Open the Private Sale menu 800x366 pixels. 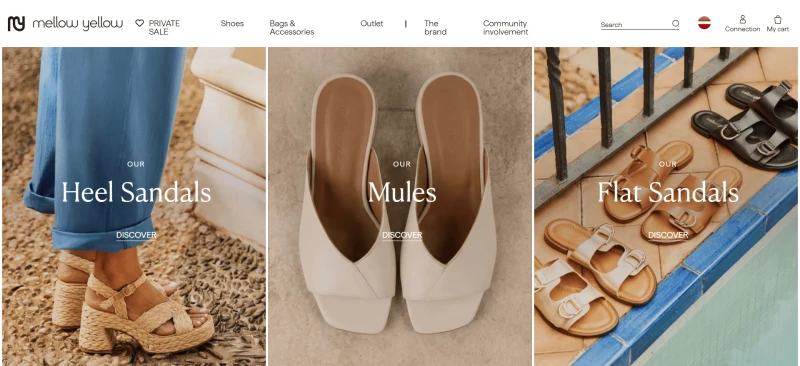click(x=164, y=28)
